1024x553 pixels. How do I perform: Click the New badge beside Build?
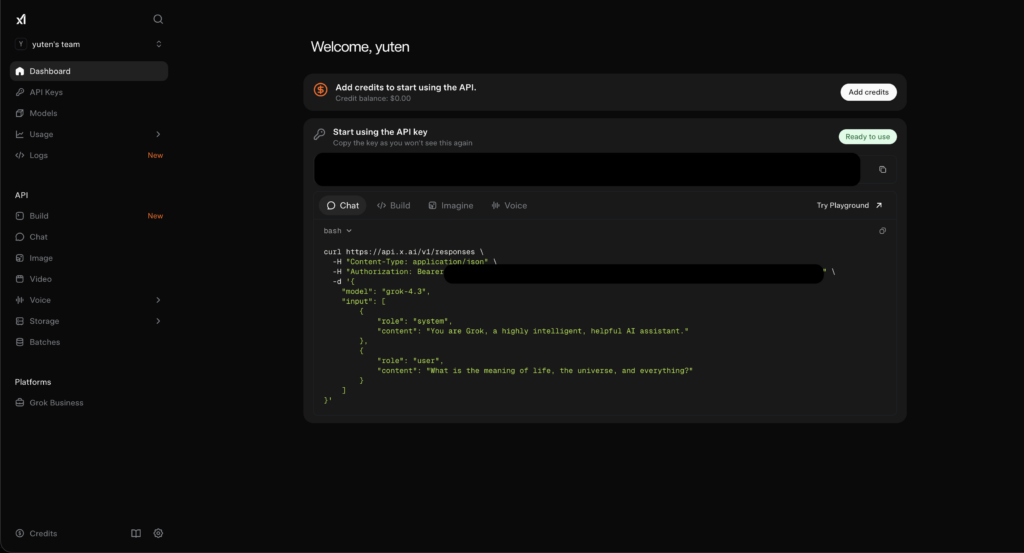tap(155, 216)
